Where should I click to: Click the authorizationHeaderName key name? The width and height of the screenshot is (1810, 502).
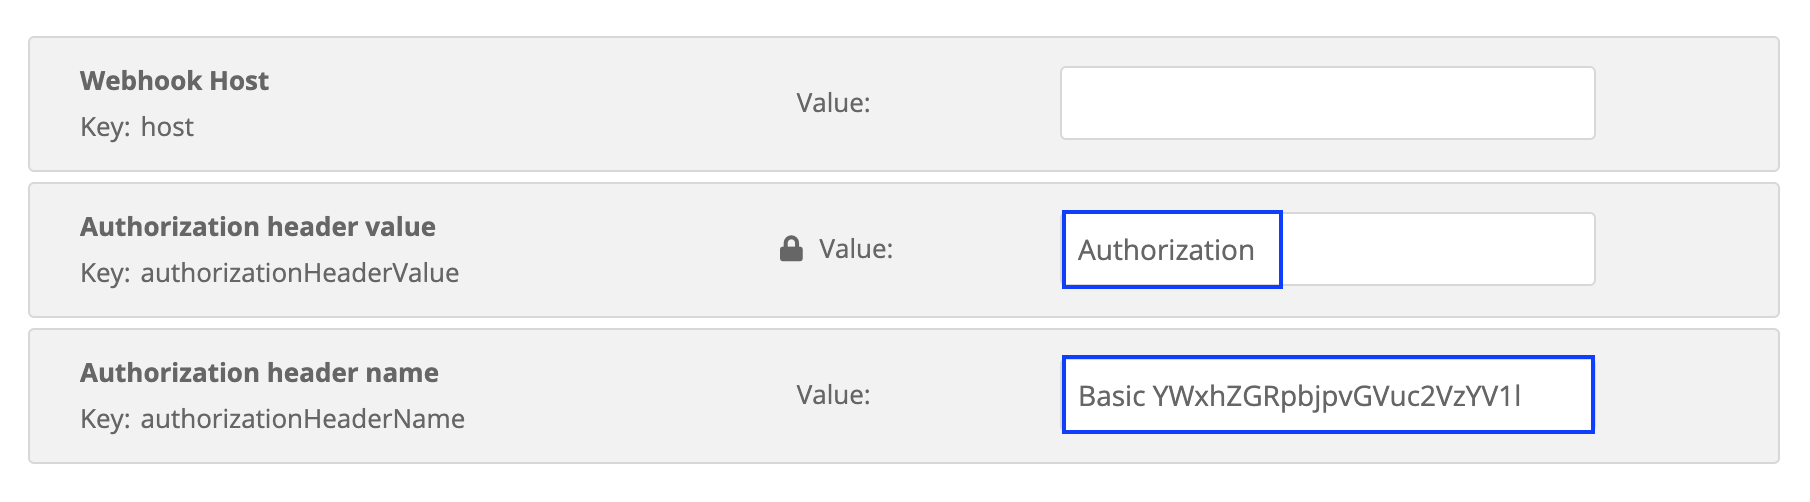coord(303,419)
